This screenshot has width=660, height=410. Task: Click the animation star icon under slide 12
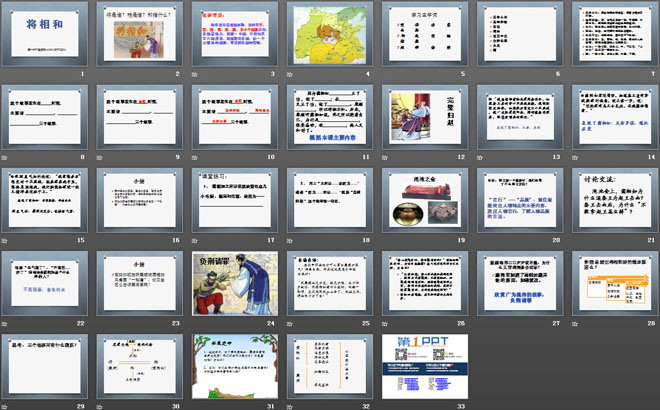point(384,157)
